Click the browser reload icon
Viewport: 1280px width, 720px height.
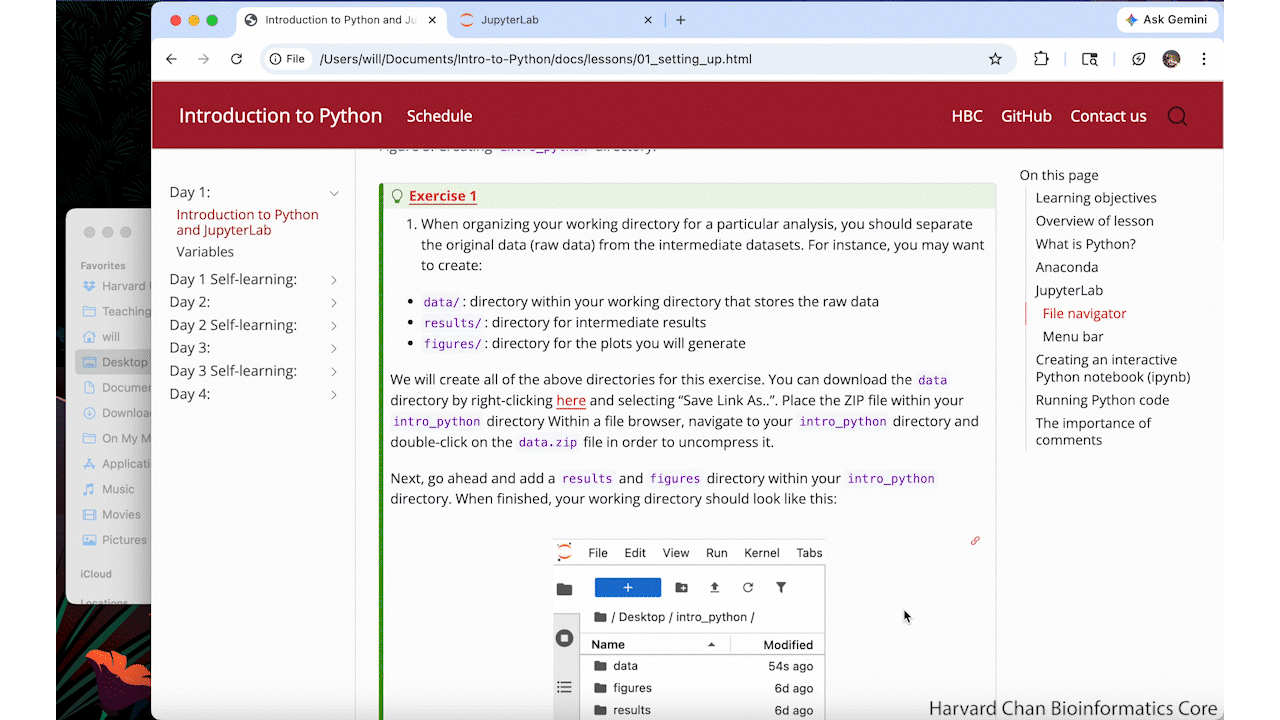[x=236, y=59]
